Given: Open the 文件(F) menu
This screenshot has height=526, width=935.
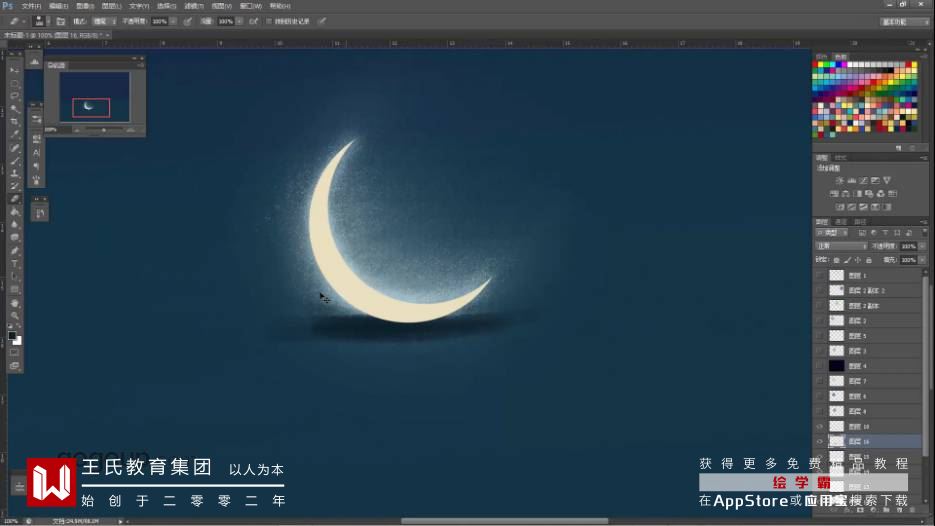Looking at the screenshot, I should point(31,6).
